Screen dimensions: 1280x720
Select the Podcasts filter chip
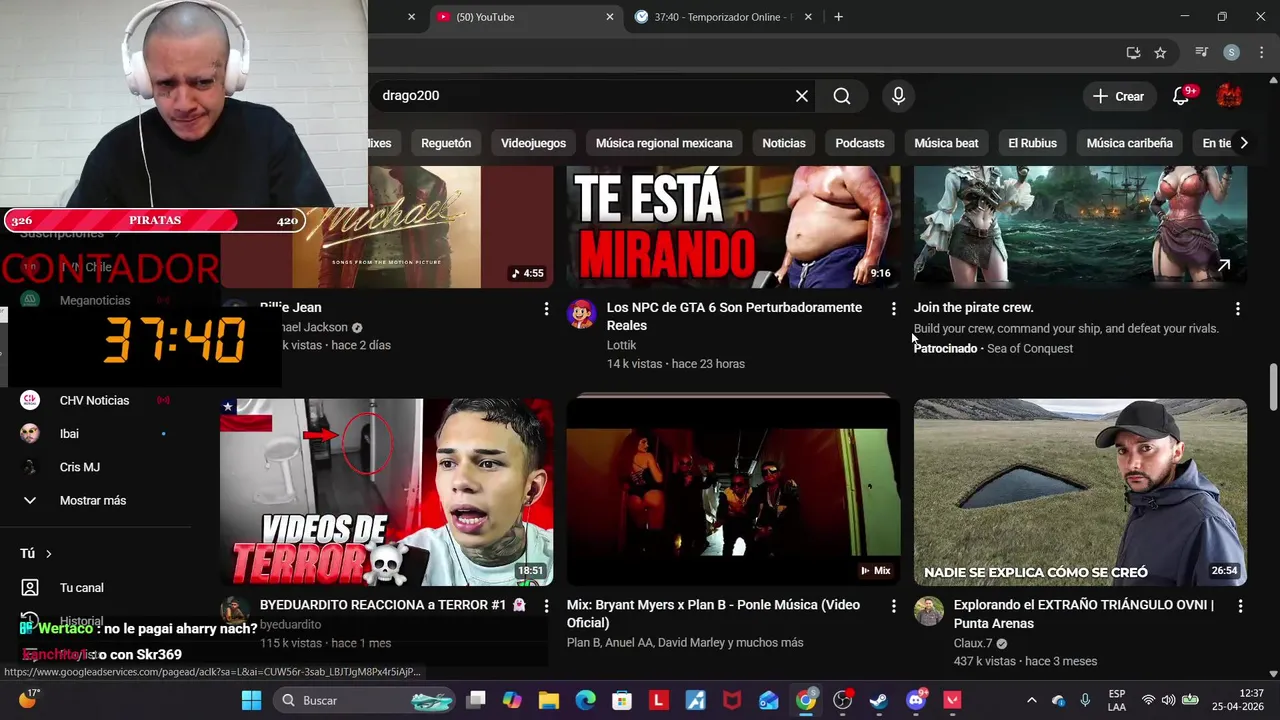pos(860,143)
